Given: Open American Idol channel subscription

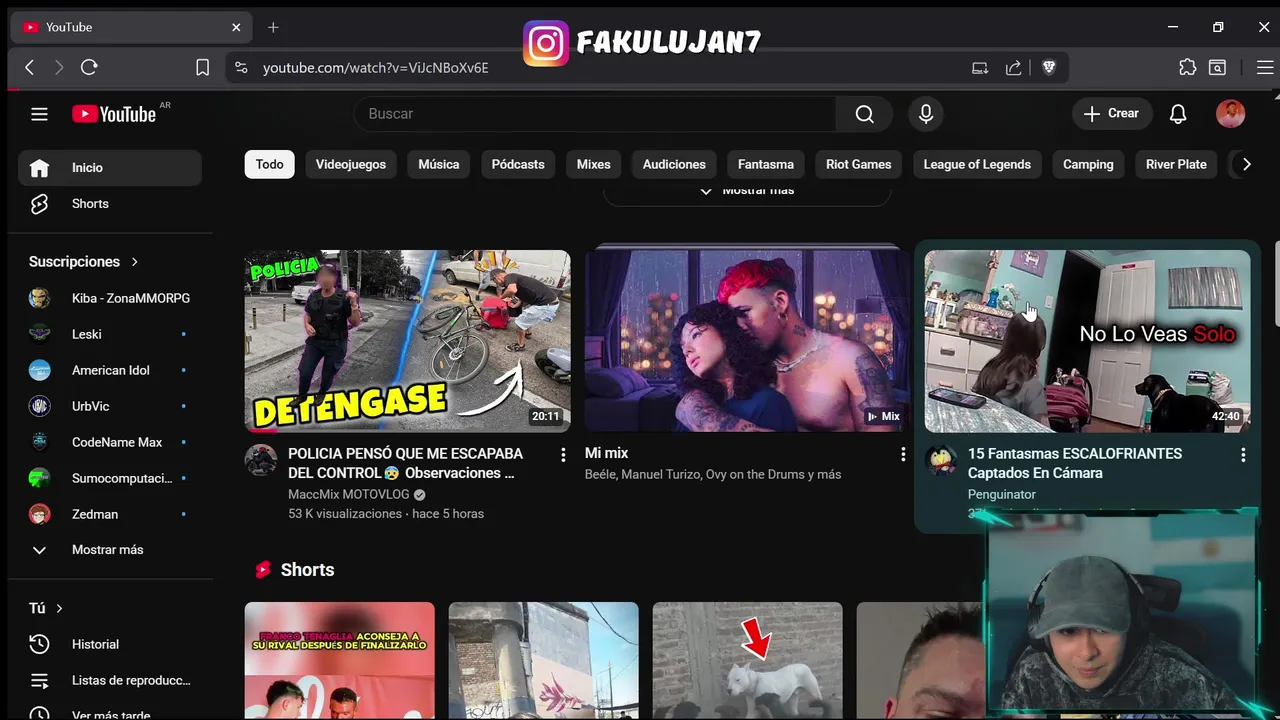Looking at the screenshot, I should [x=110, y=370].
